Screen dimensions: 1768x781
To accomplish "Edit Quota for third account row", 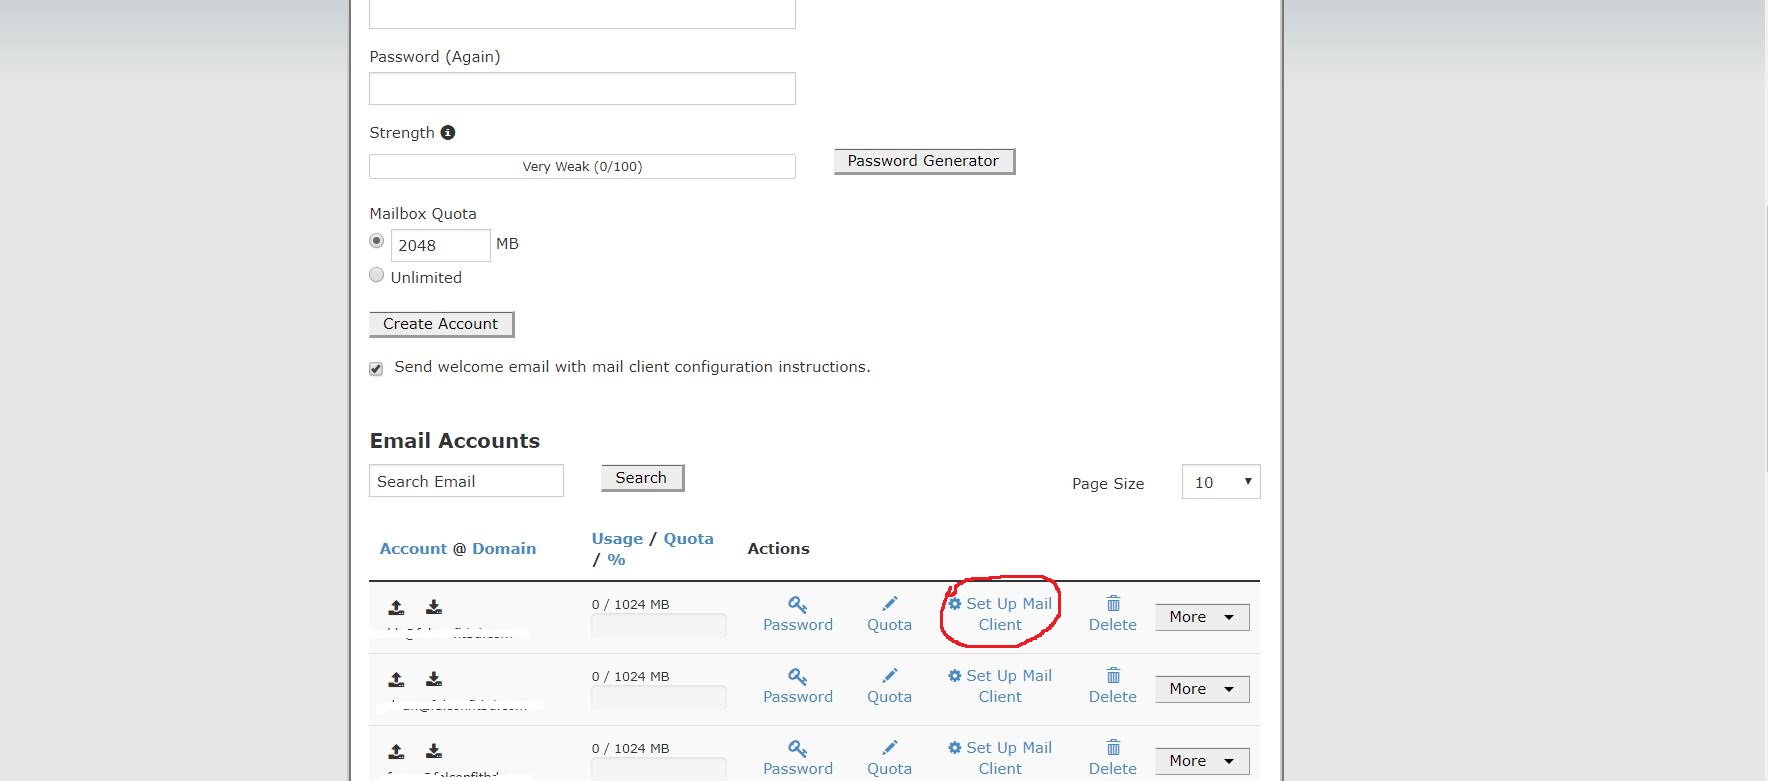I will [889, 758].
